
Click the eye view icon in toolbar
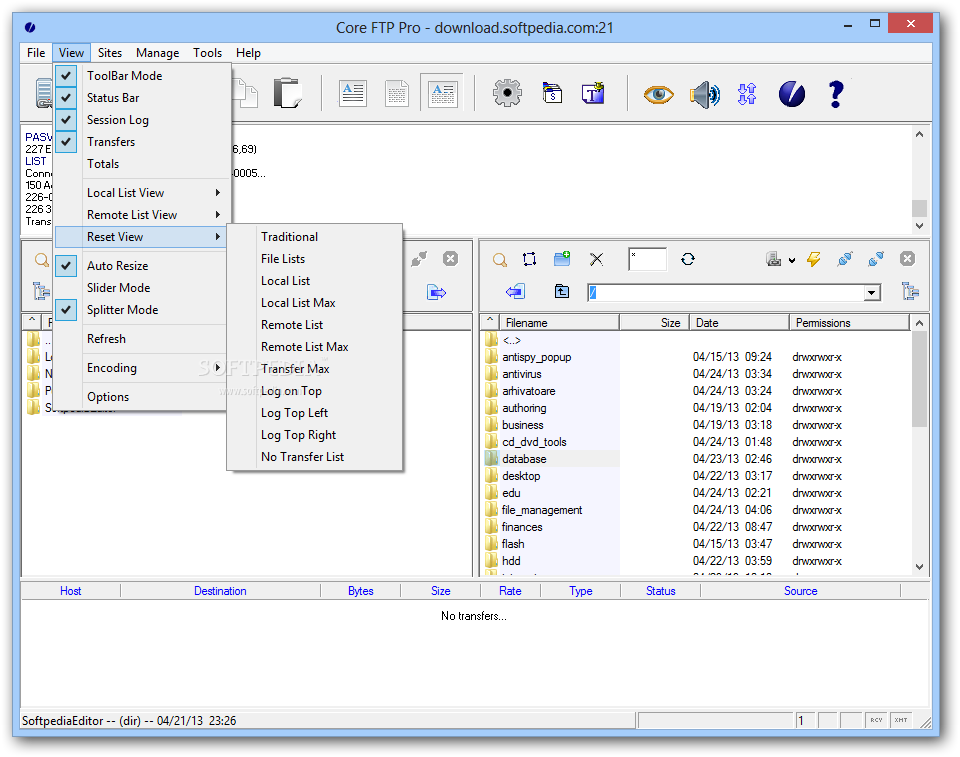pos(658,94)
